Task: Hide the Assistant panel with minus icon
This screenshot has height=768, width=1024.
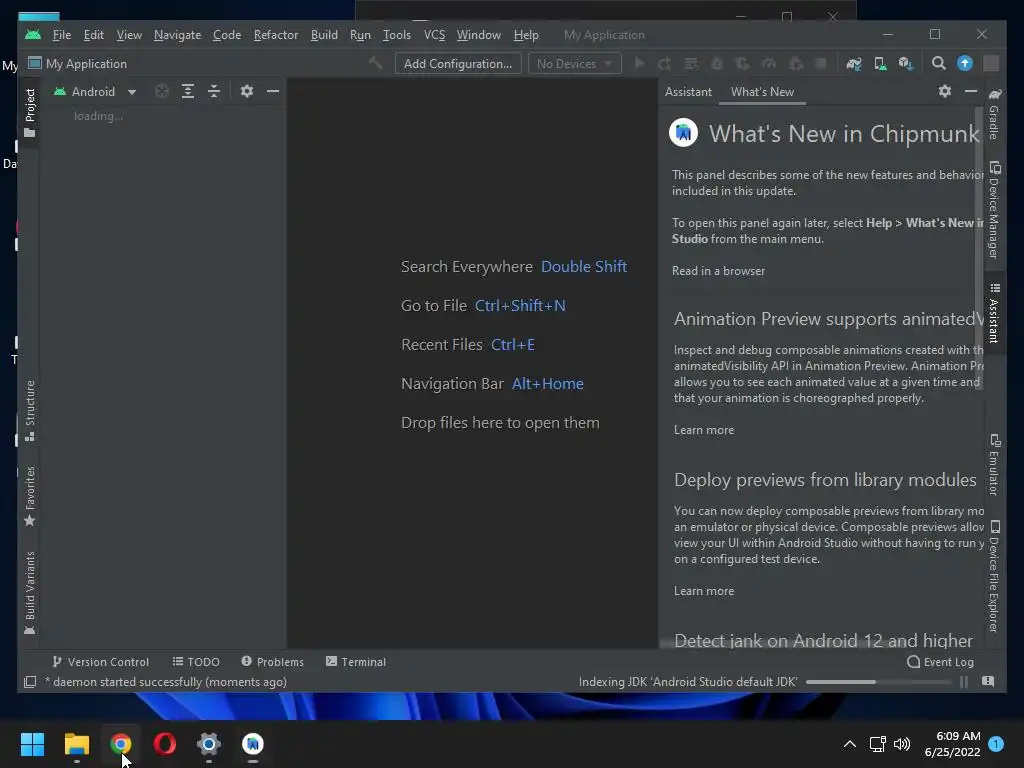Action: (x=971, y=91)
